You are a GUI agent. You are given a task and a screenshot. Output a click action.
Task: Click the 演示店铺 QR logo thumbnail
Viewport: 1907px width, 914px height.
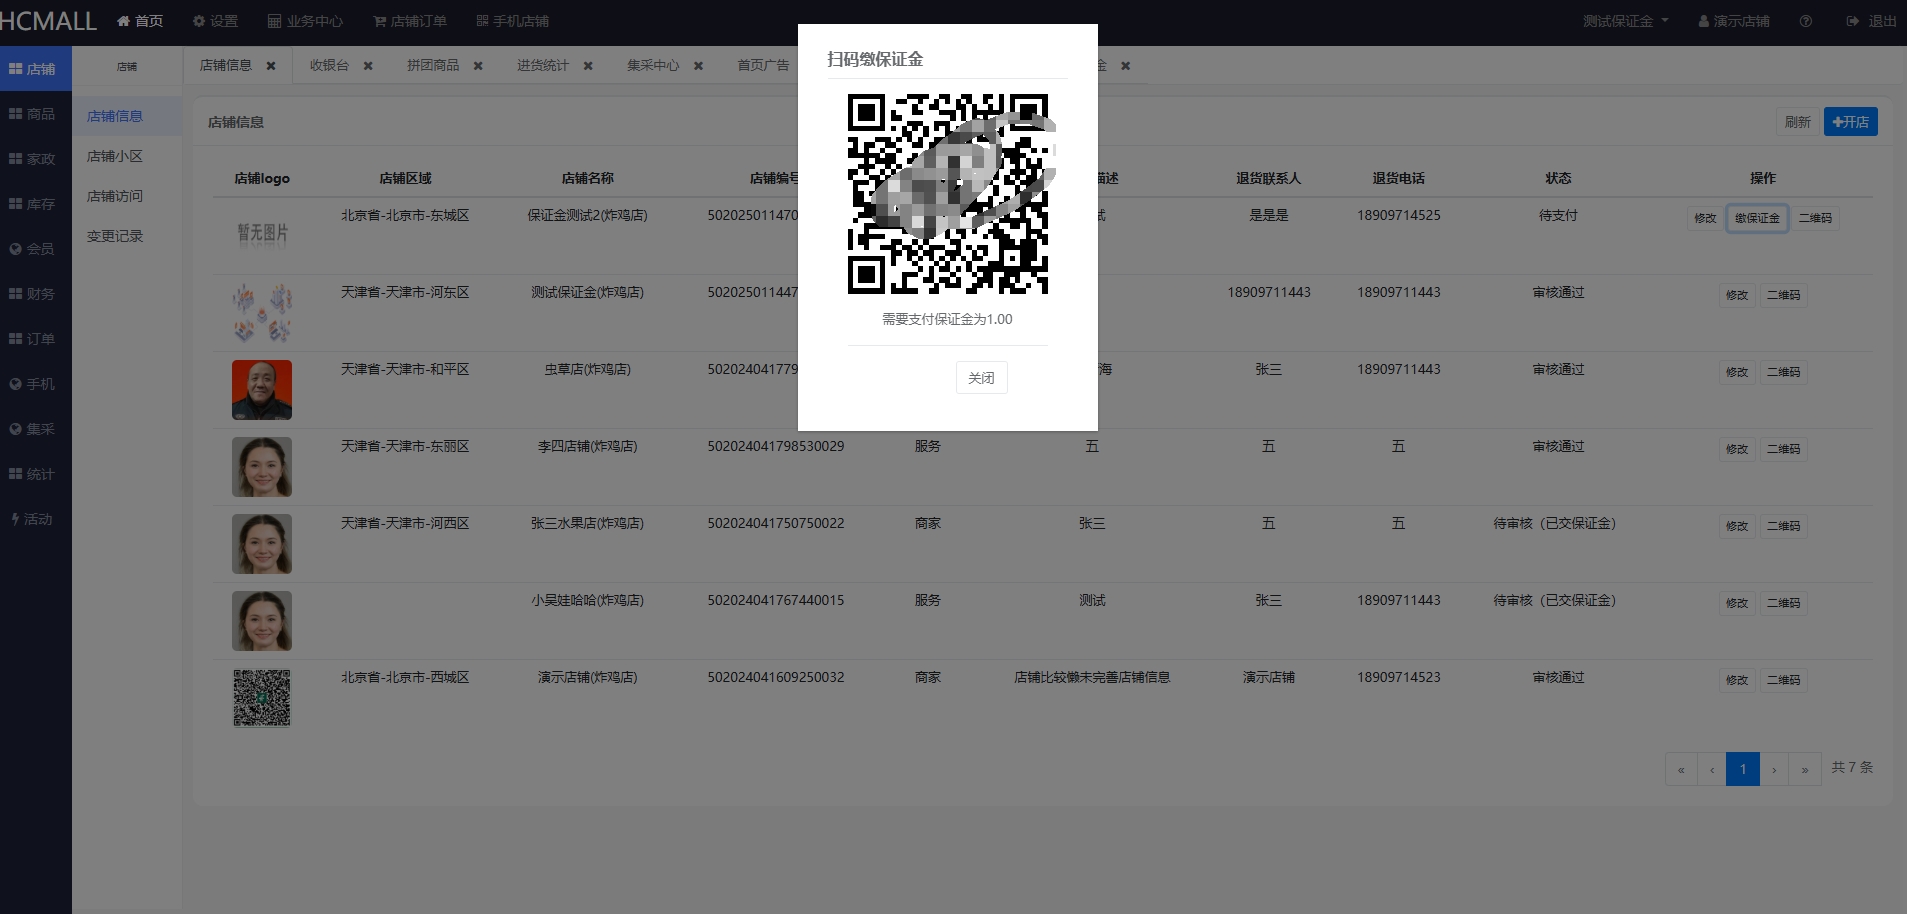tap(262, 698)
